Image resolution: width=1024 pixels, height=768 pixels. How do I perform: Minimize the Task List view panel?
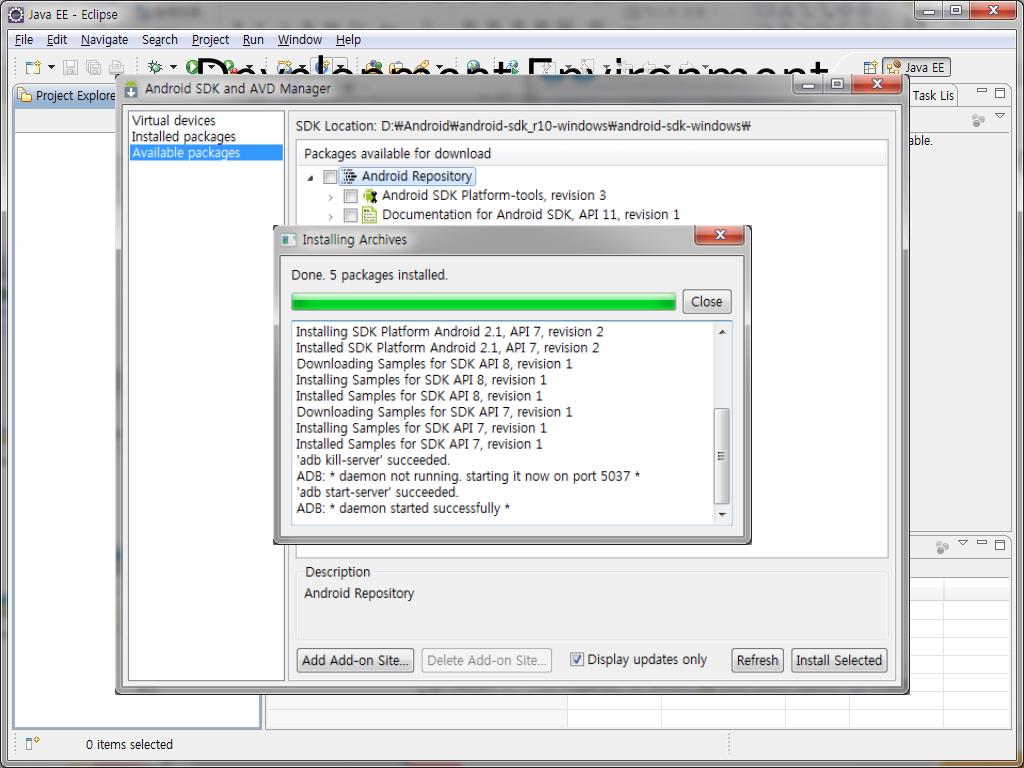pyautogui.click(x=982, y=91)
